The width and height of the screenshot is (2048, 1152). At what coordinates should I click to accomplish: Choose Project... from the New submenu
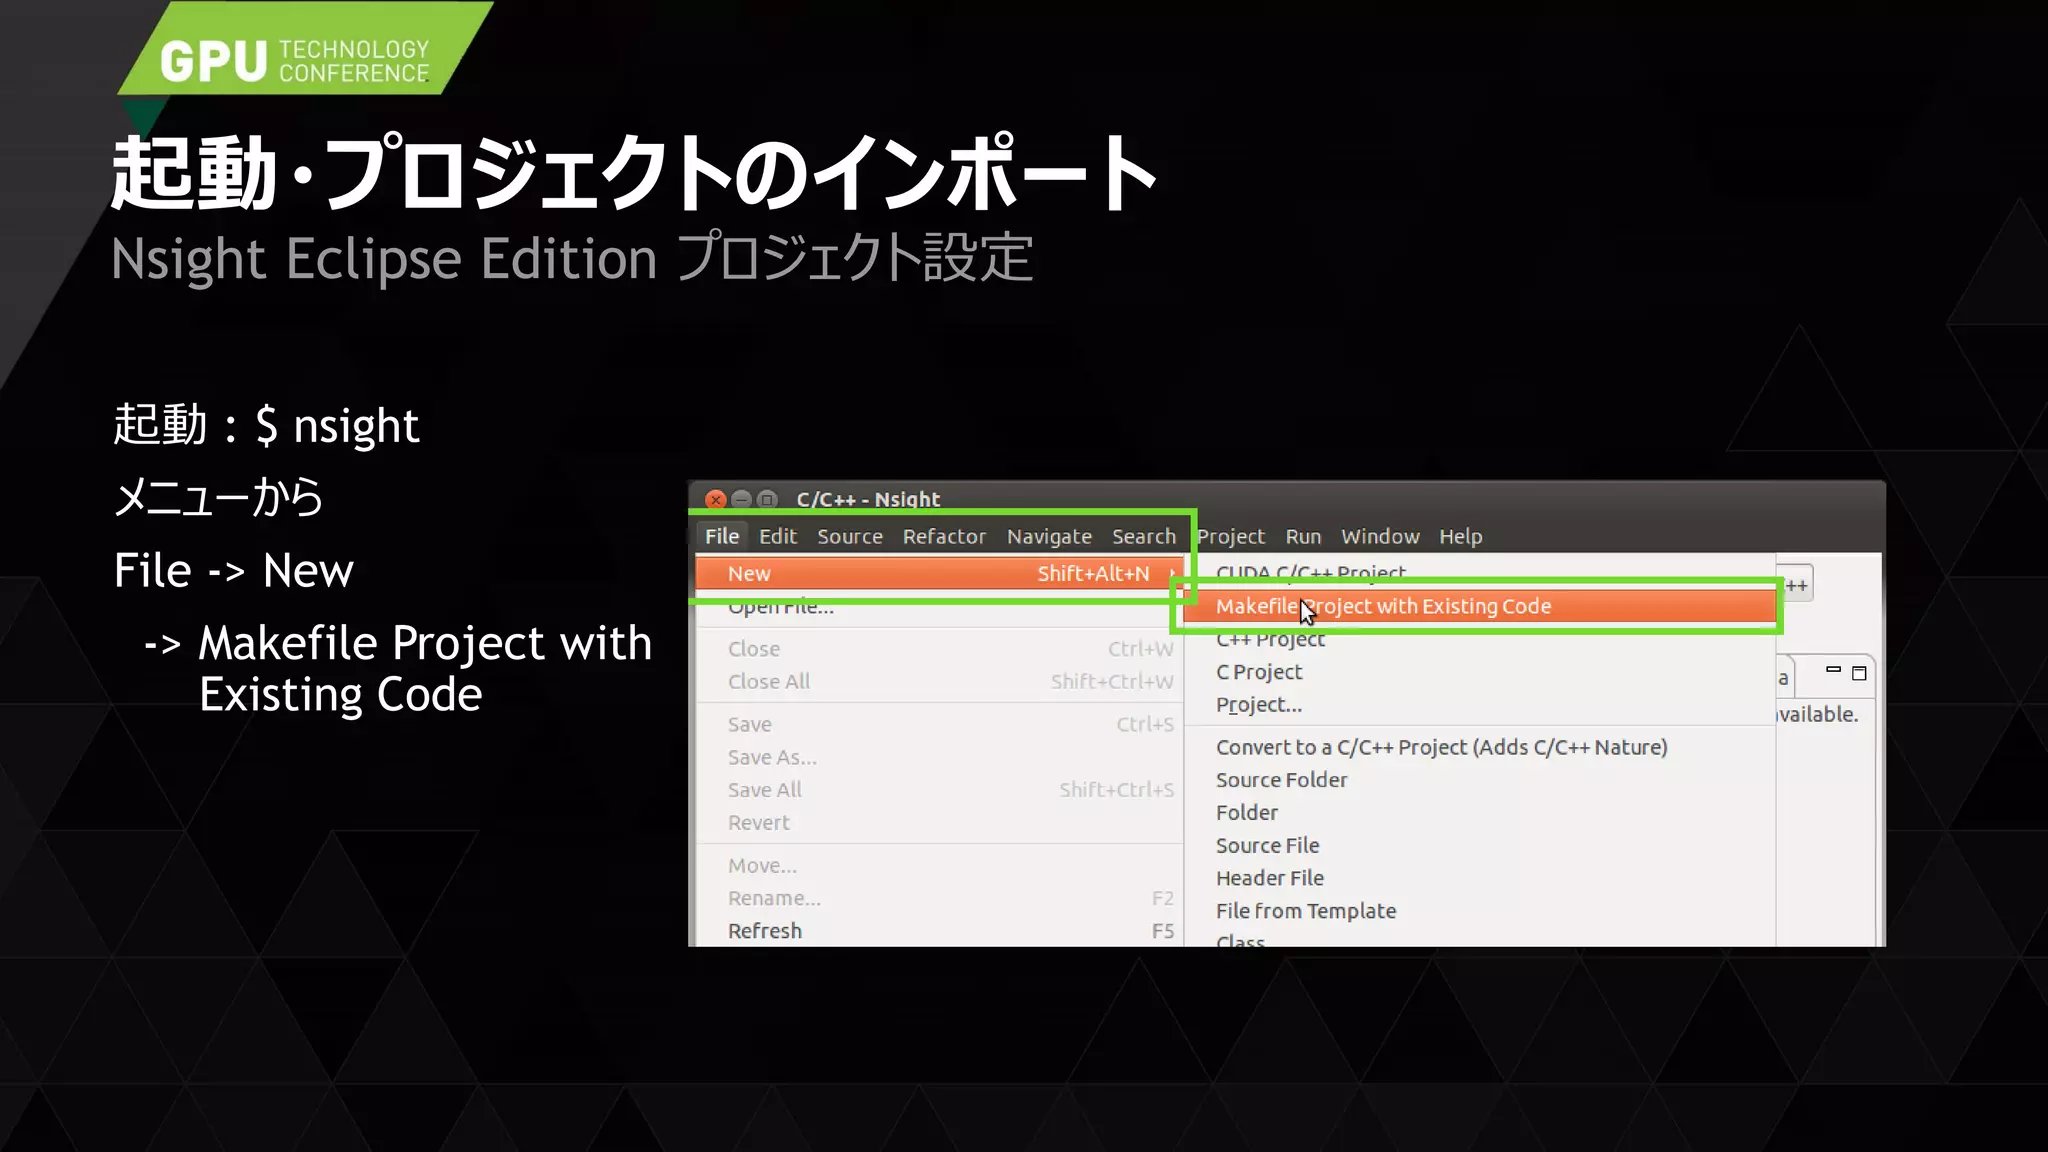pos(1259,705)
